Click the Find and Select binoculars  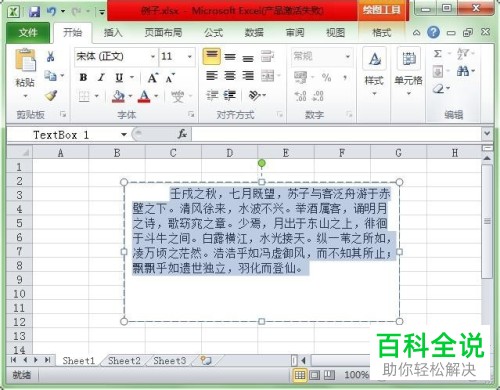[x=463, y=71]
